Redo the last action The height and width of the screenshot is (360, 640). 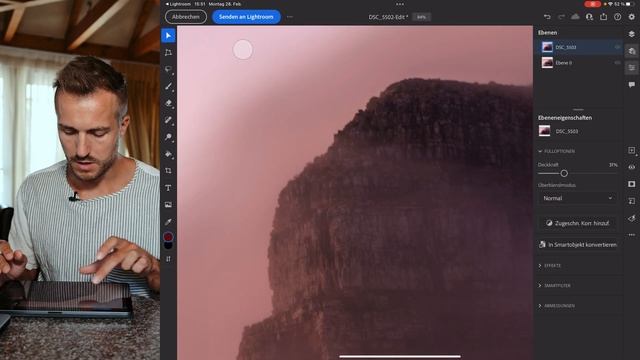[561, 17]
